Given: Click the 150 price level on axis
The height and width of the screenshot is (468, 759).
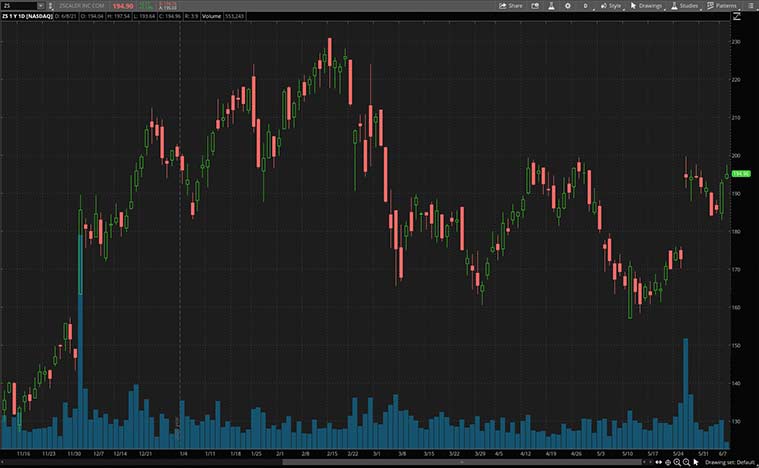Looking at the screenshot, I should click(736, 346).
